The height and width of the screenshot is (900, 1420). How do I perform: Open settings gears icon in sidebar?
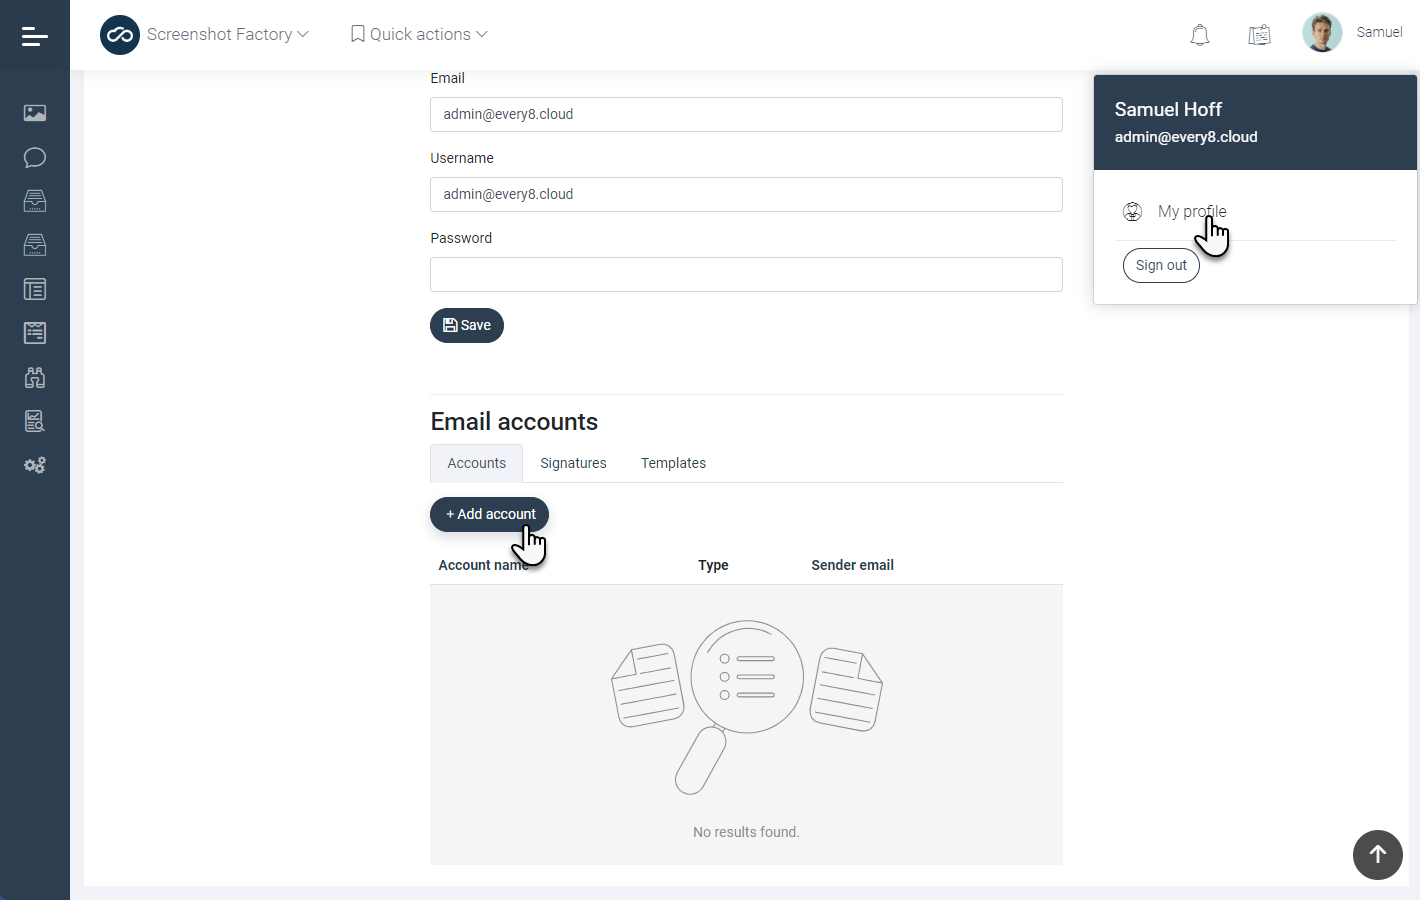35,465
